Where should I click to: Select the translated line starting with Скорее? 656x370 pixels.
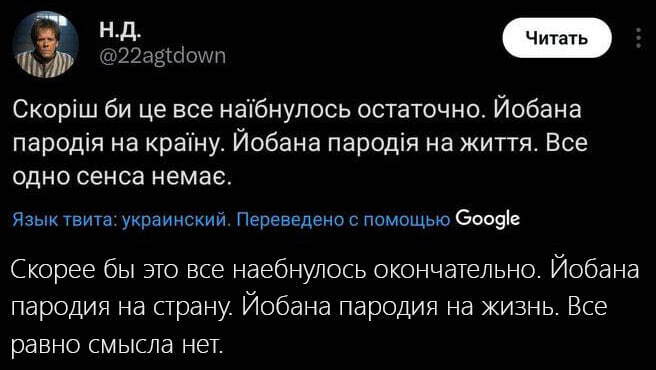pyautogui.click(x=326, y=271)
